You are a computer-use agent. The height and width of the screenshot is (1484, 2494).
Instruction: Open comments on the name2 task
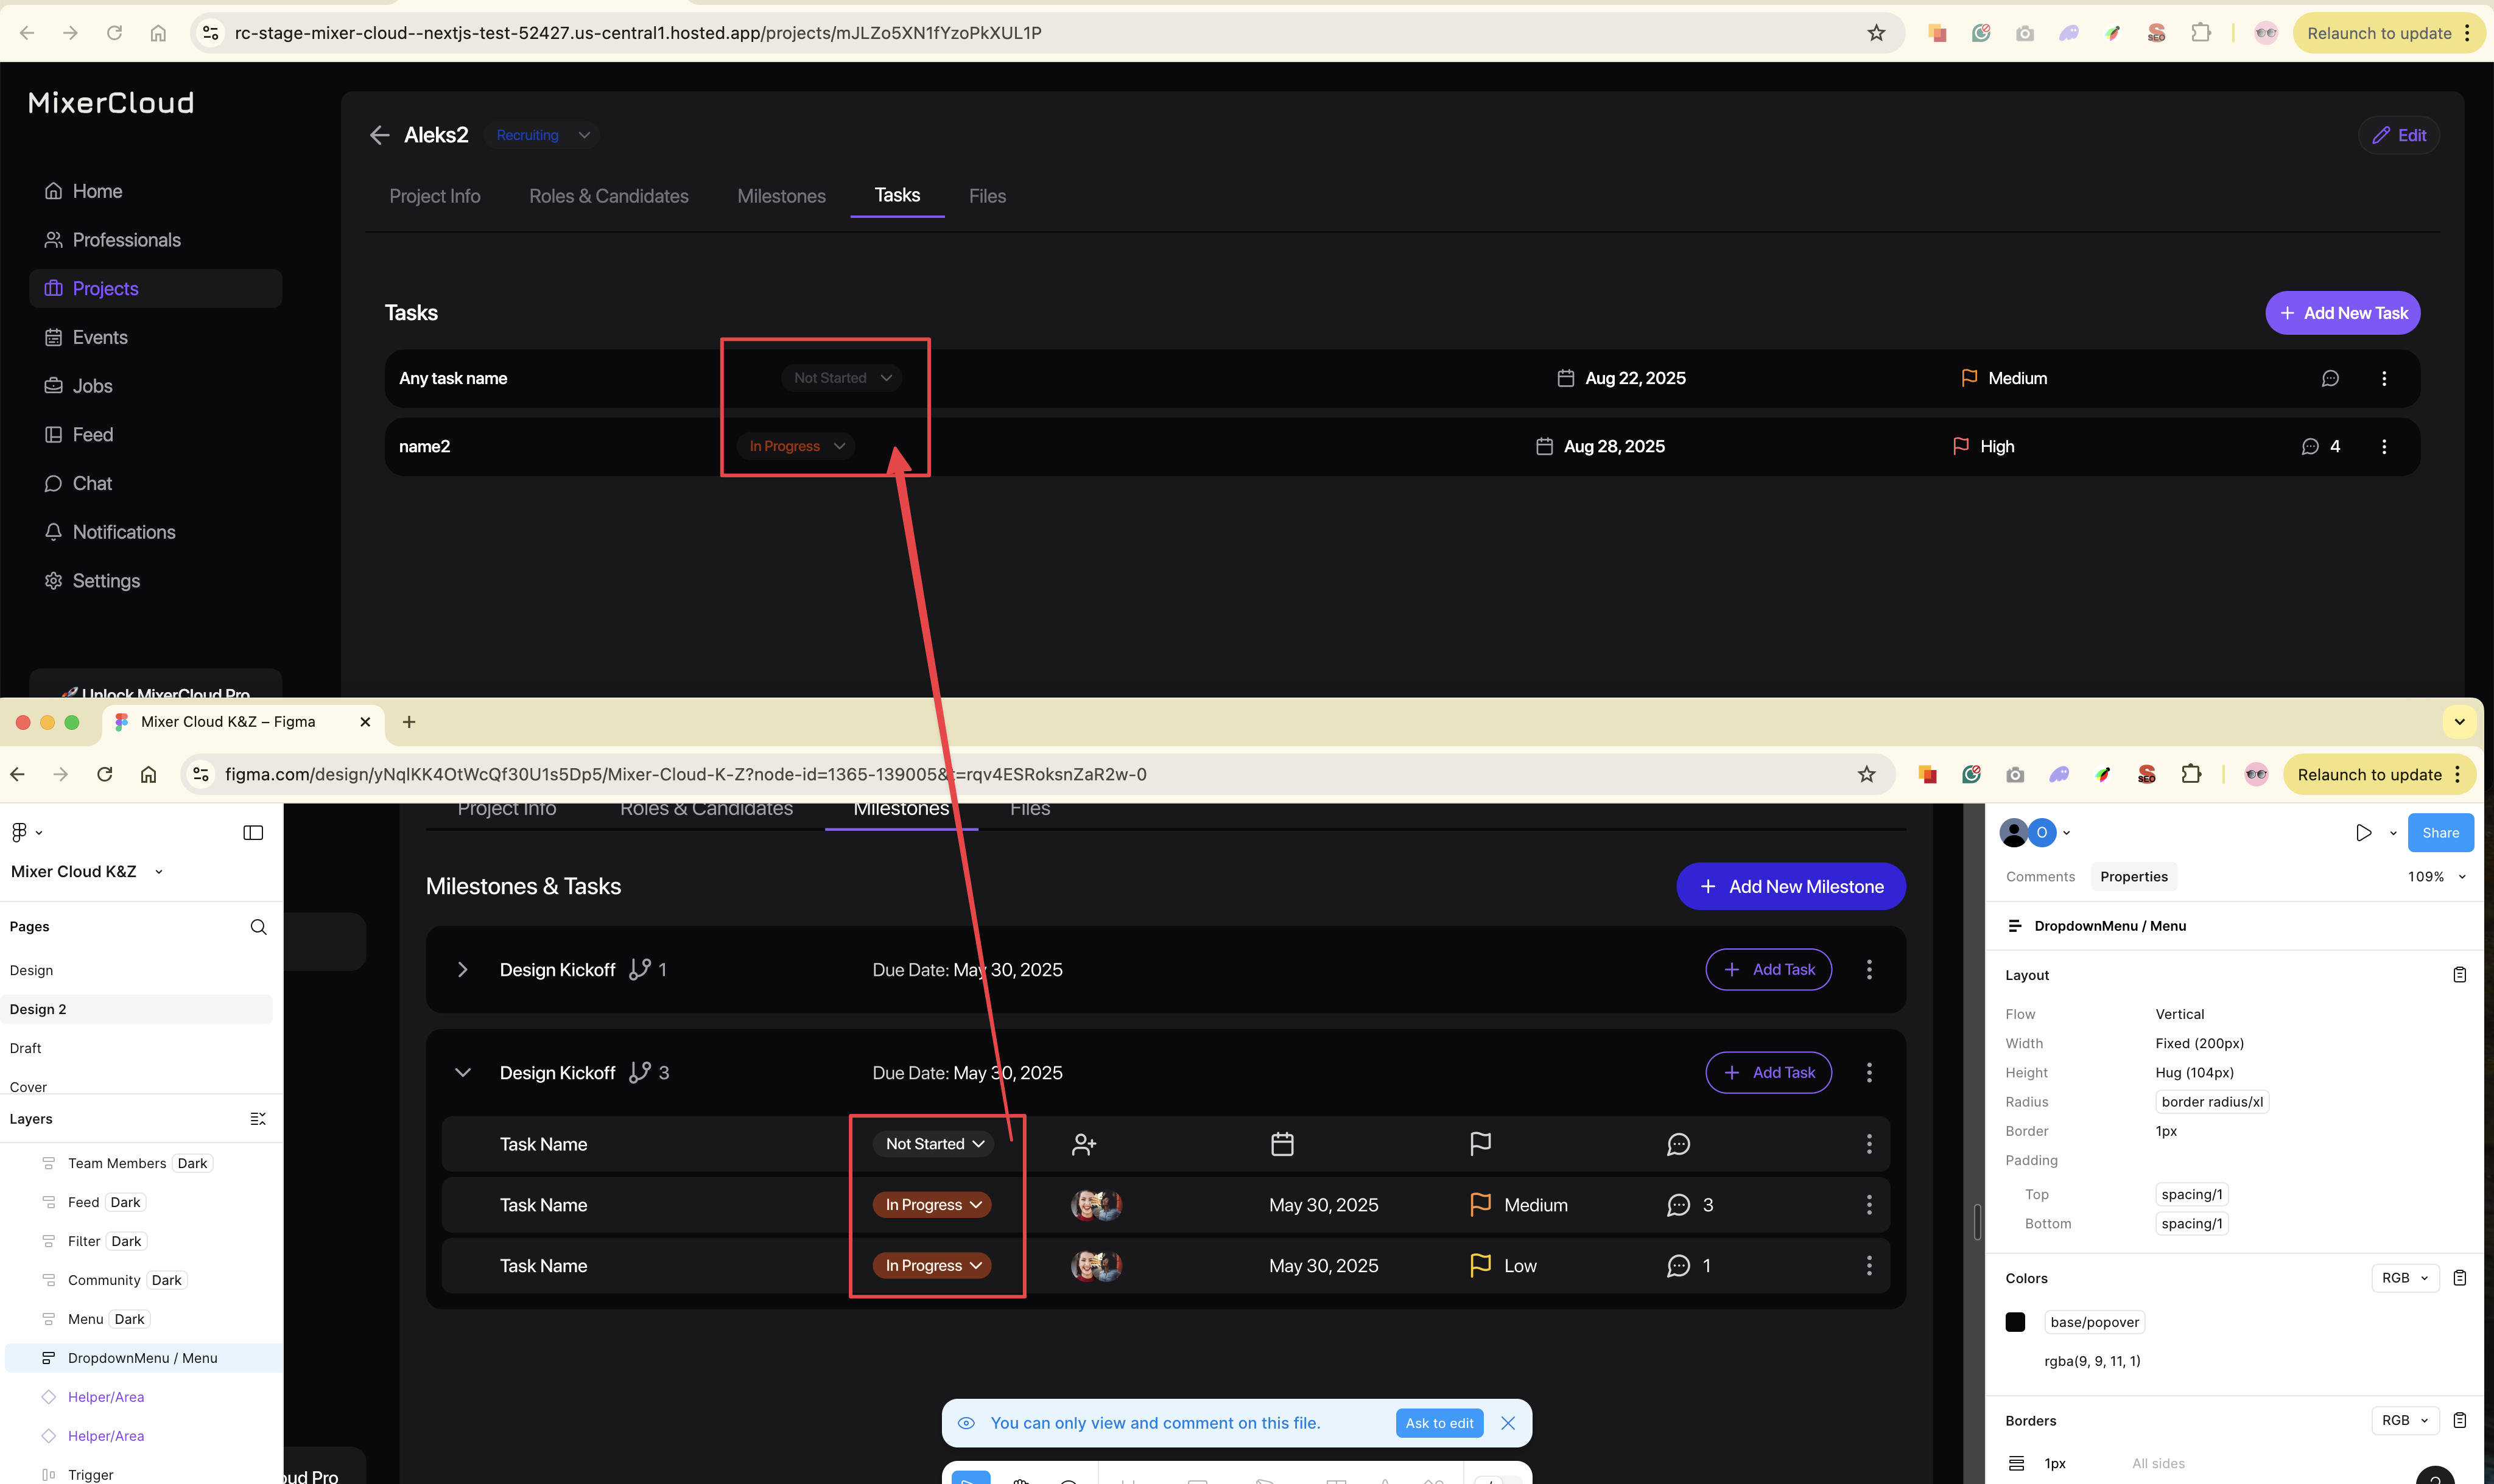pyautogui.click(x=2310, y=446)
